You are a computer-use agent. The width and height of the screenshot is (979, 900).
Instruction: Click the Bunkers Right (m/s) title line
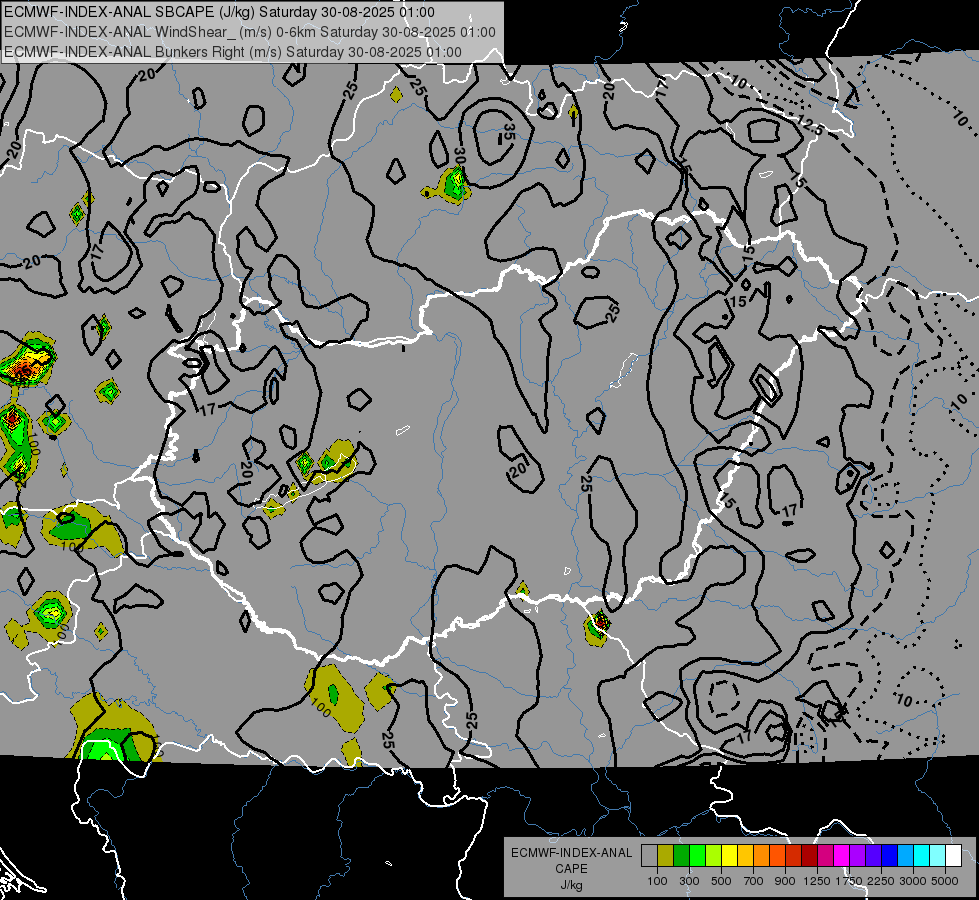coord(232,52)
